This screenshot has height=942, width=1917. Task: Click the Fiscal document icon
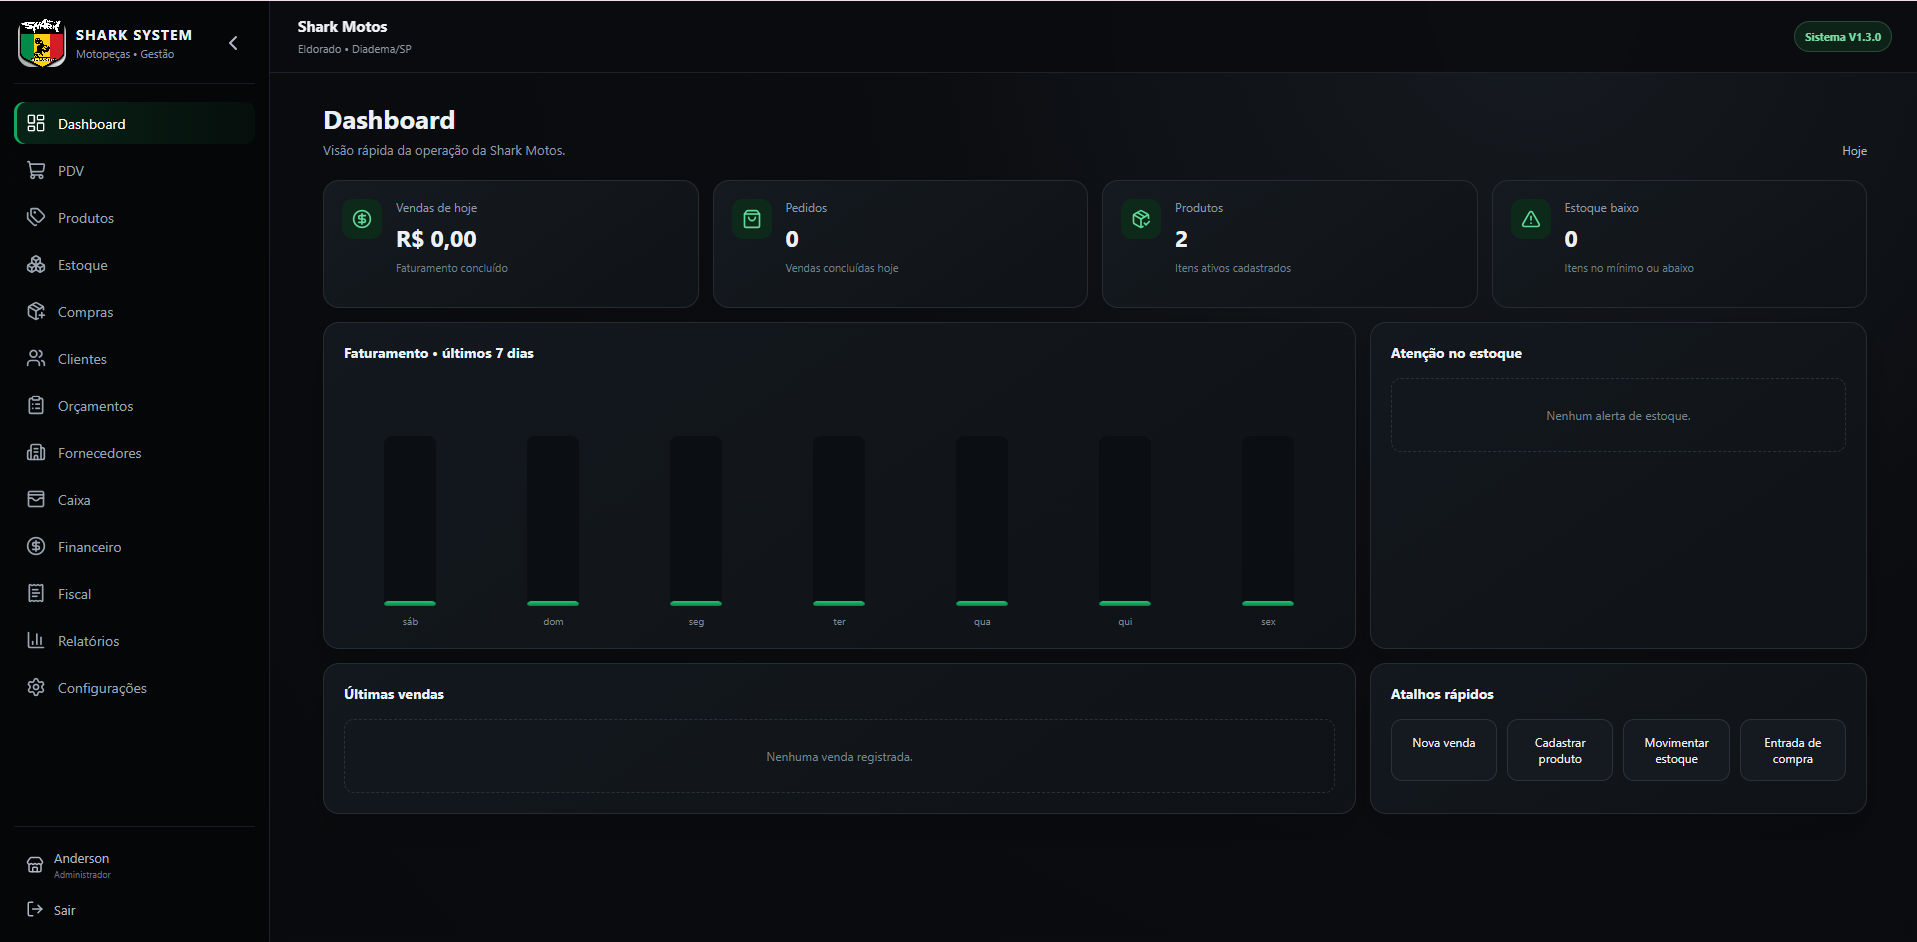(x=36, y=593)
